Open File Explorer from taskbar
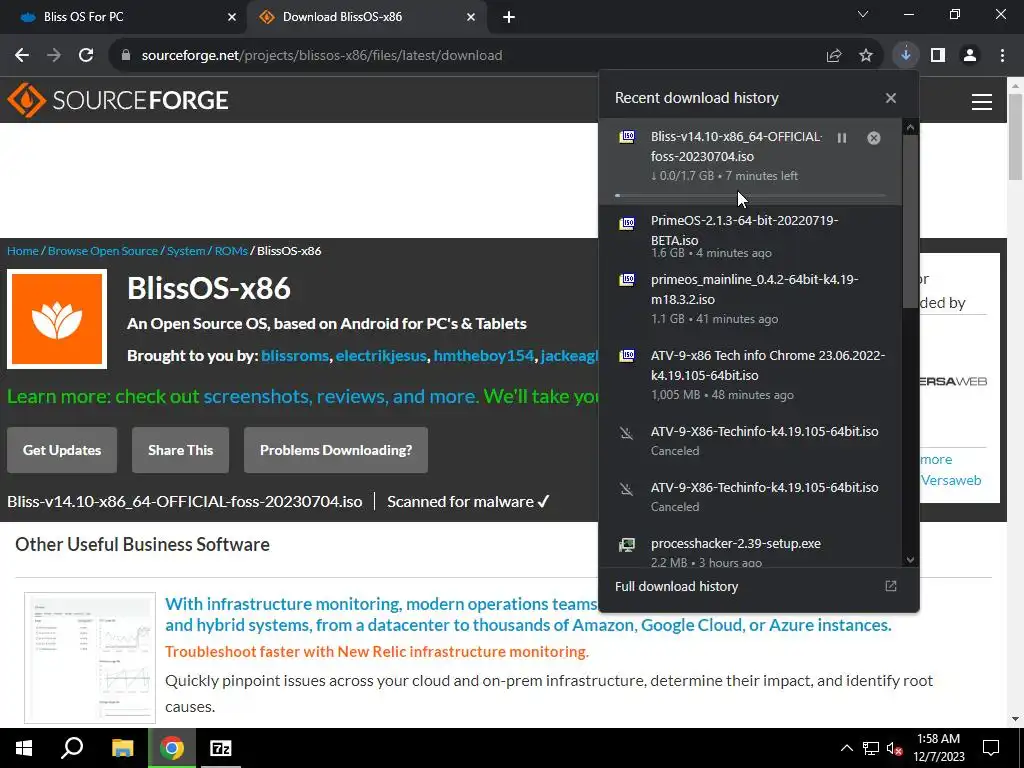 click(x=122, y=748)
